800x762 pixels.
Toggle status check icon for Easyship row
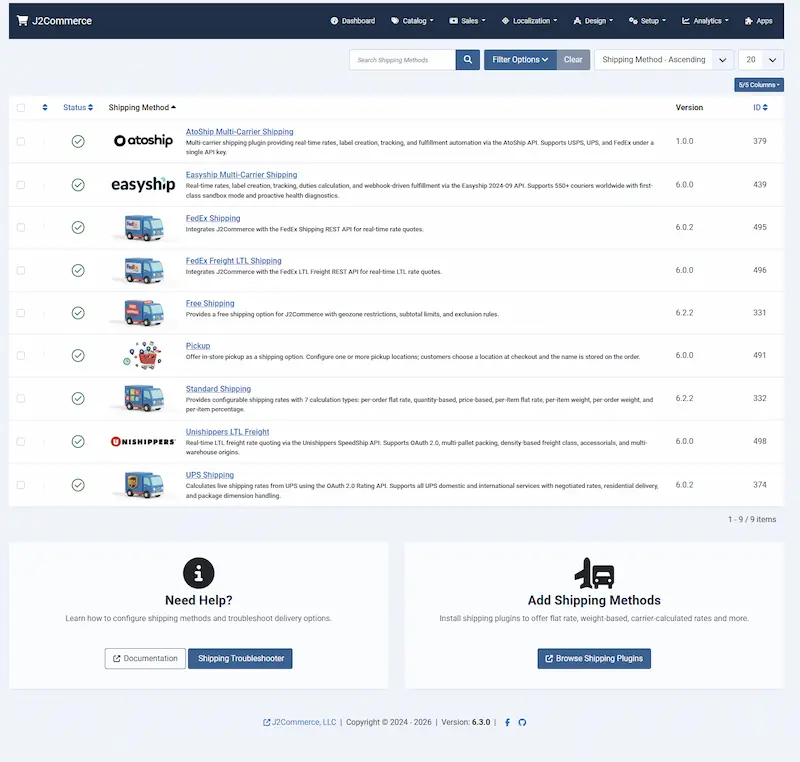(78, 185)
